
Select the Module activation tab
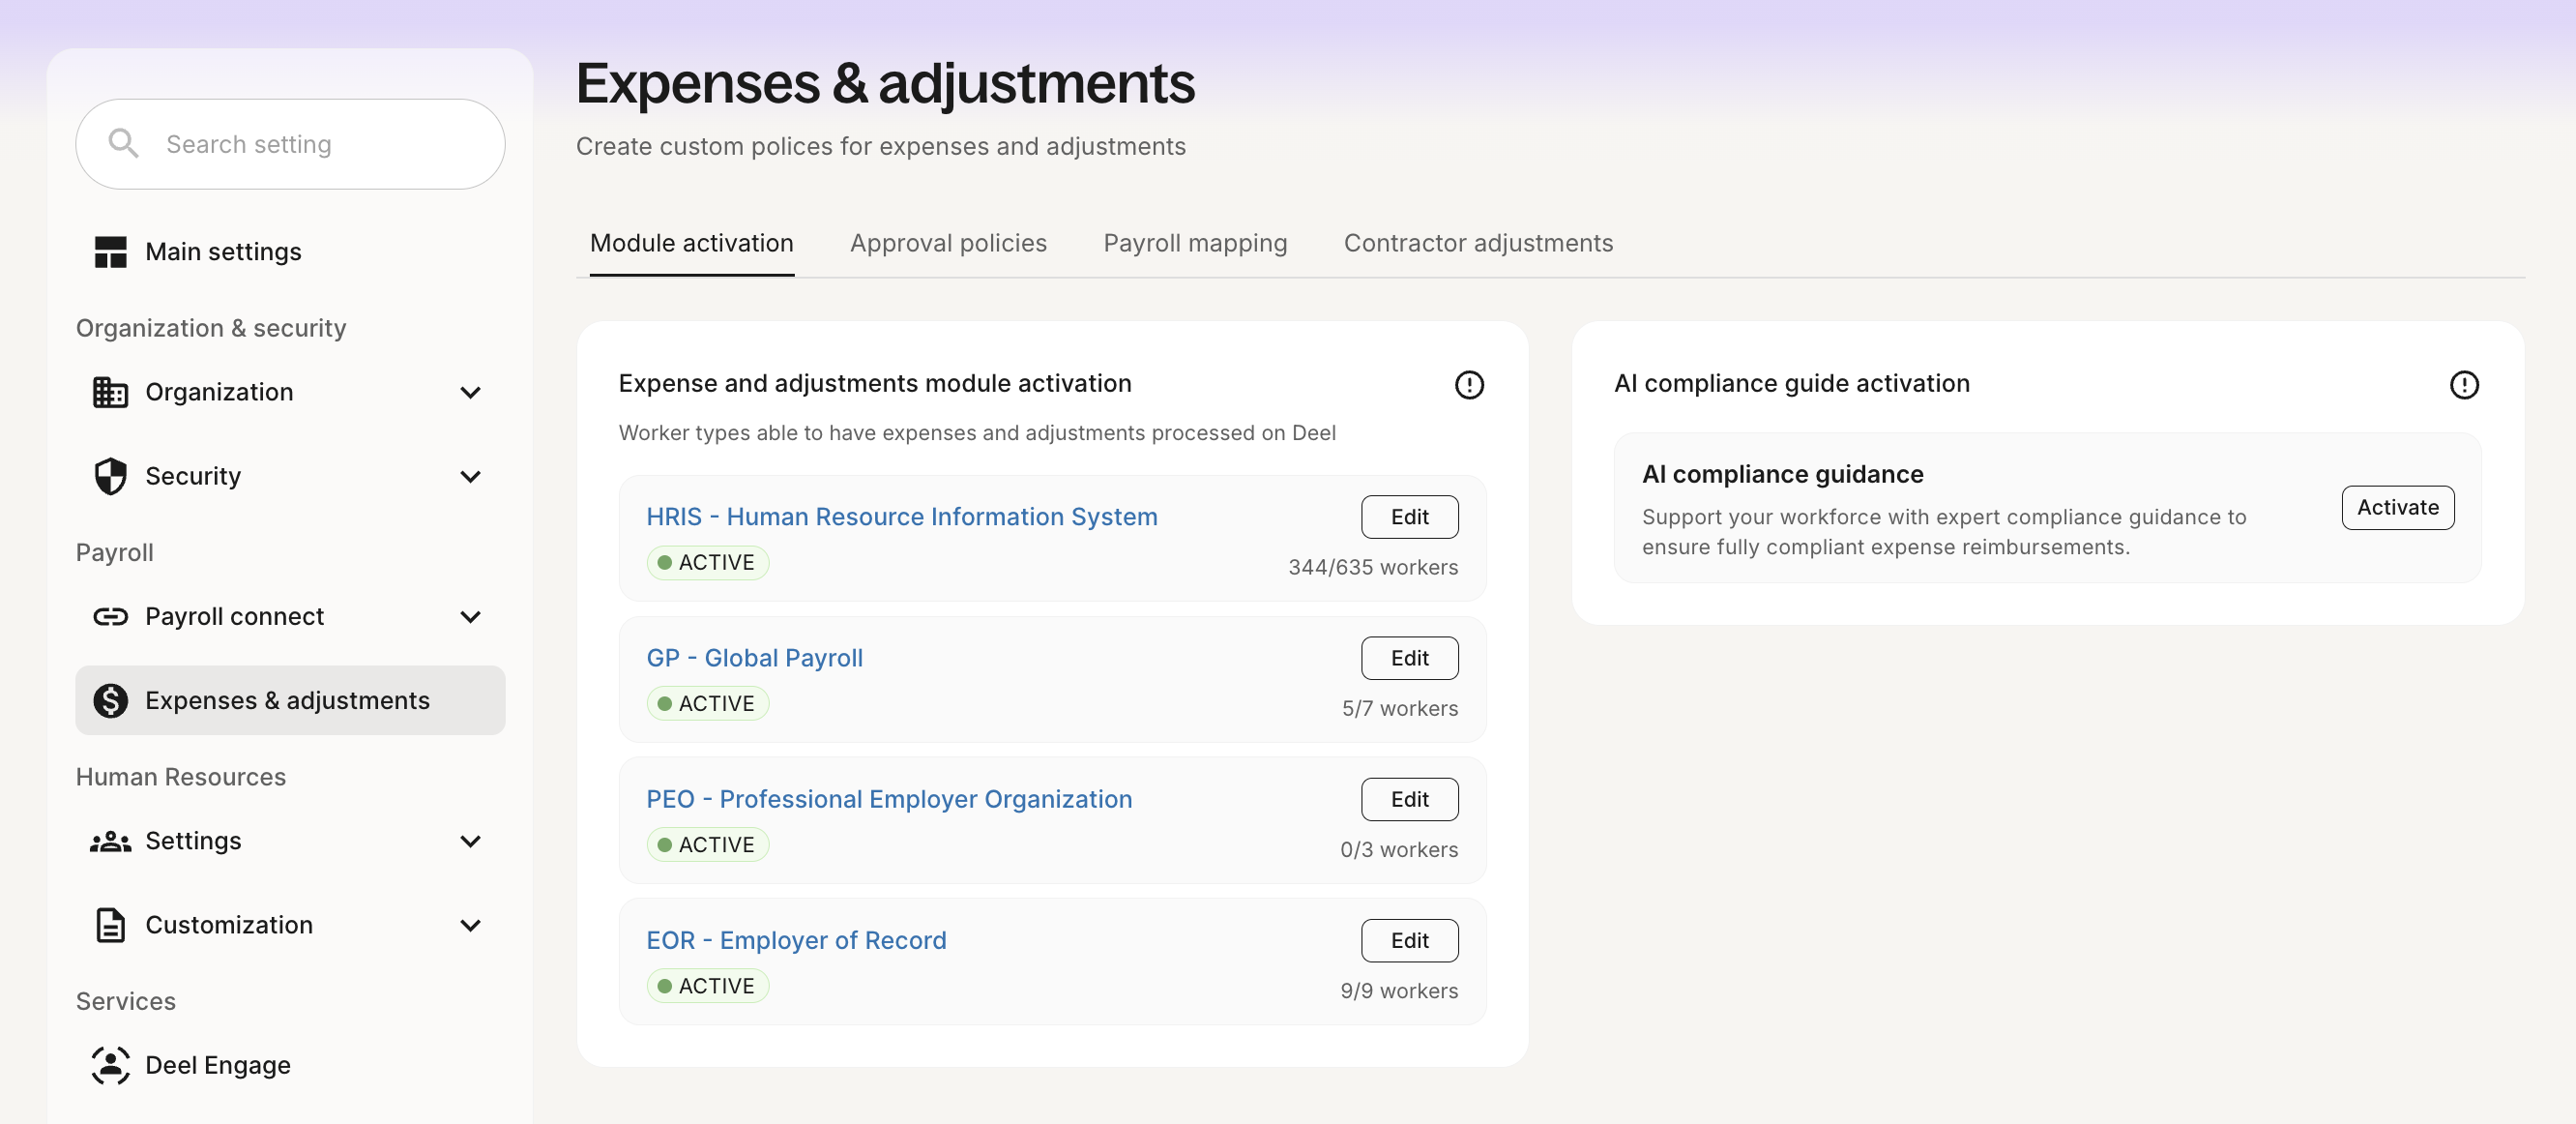(x=692, y=243)
